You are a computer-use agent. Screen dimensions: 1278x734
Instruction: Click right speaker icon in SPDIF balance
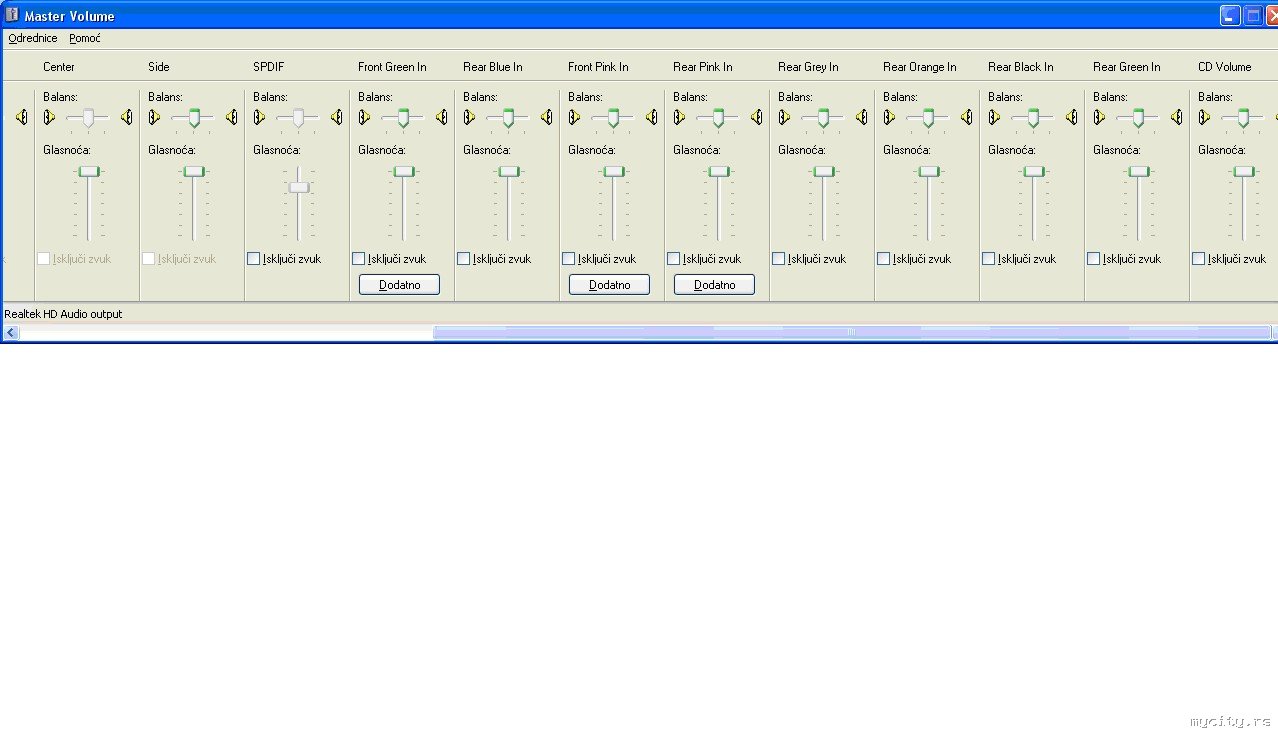pyautogui.click(x=336, y=117)
